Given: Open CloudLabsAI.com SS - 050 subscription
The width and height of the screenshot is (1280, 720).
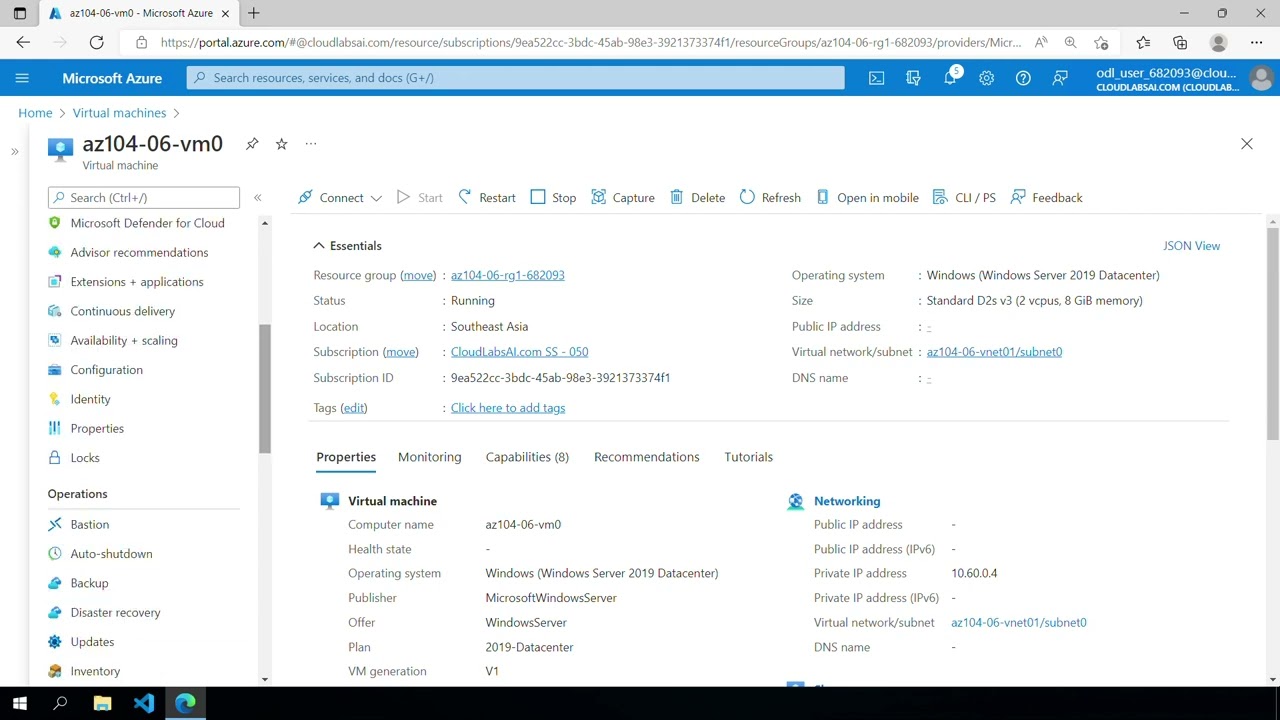Looking at the screenshot, I should click(x=519, y=352).
